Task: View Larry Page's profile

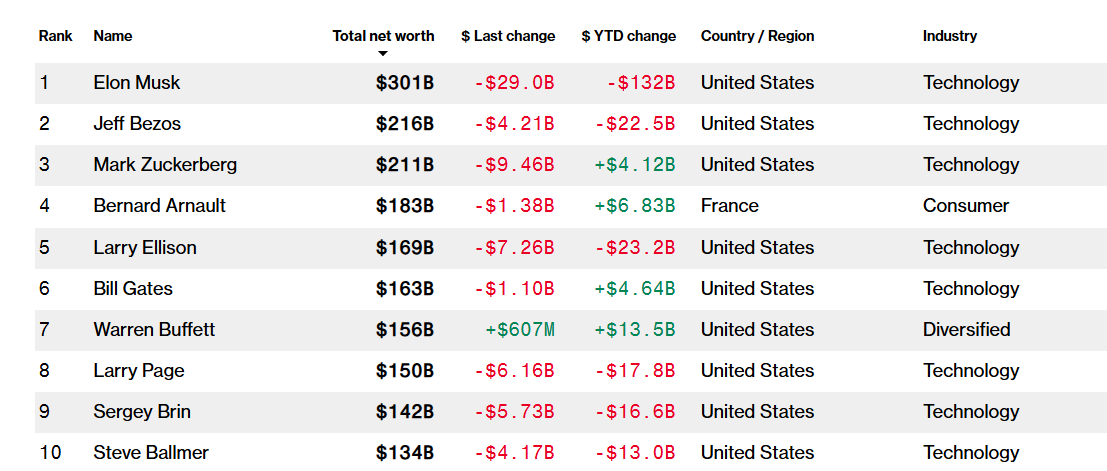Action: (139, 370)
